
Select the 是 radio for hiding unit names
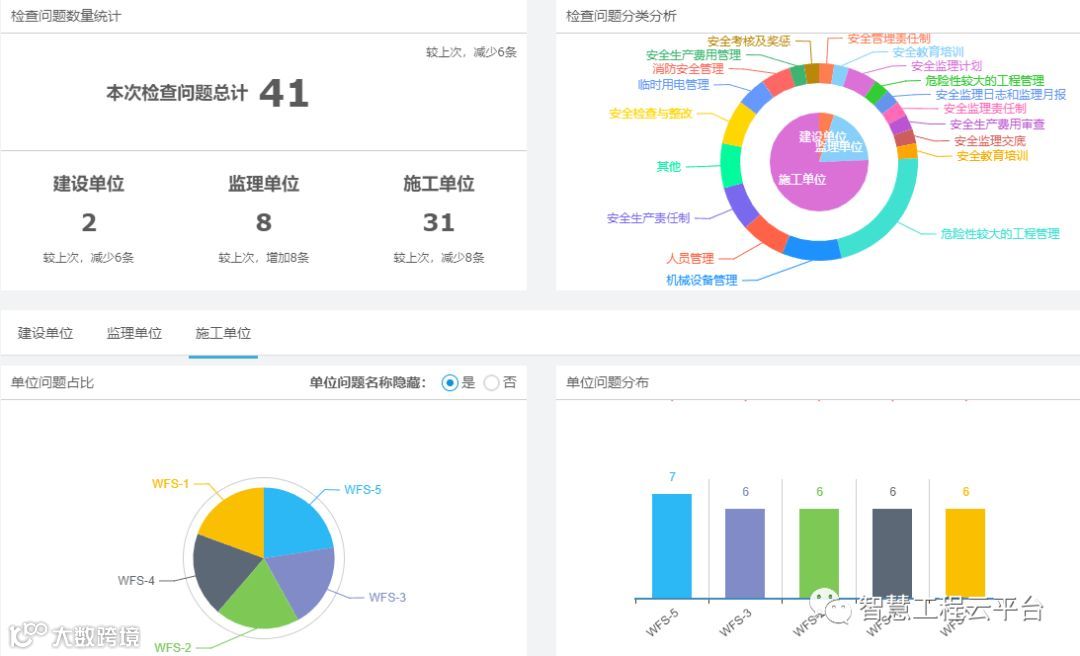pos(450,382)
